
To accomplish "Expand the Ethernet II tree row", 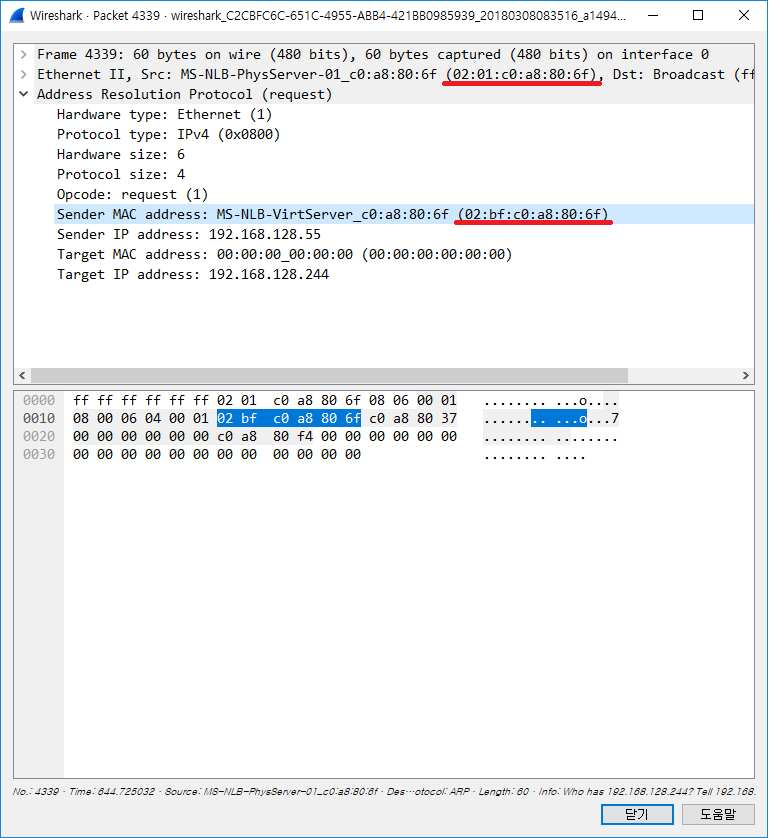I will coord(24,74).
